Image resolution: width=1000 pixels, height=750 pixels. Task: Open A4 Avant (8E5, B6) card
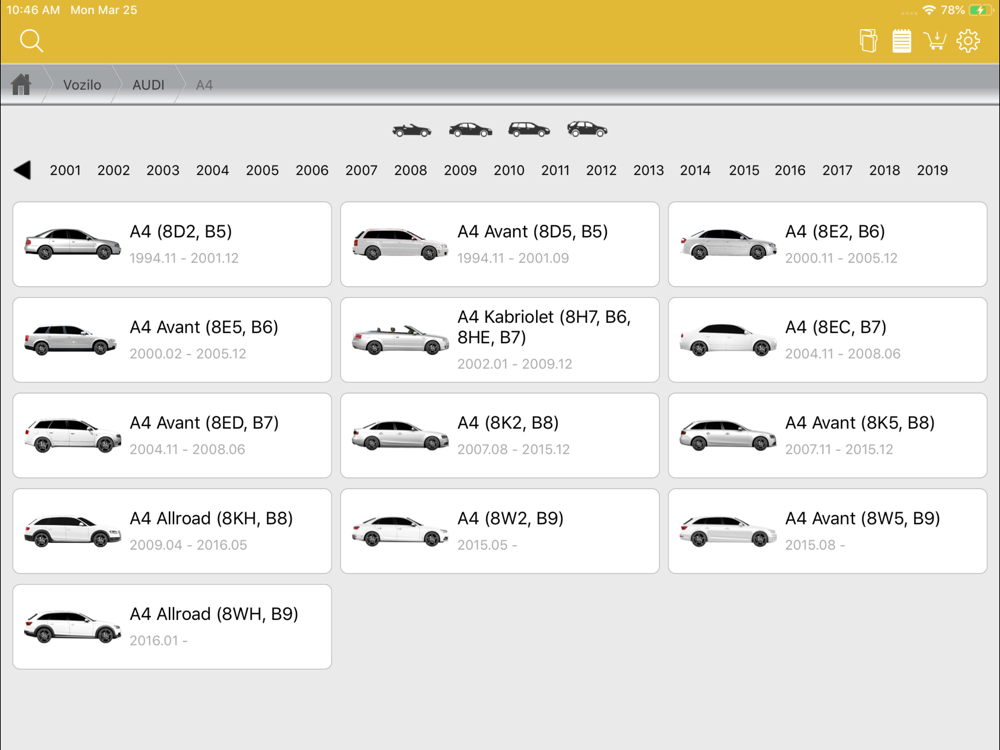tap(172, 340)
